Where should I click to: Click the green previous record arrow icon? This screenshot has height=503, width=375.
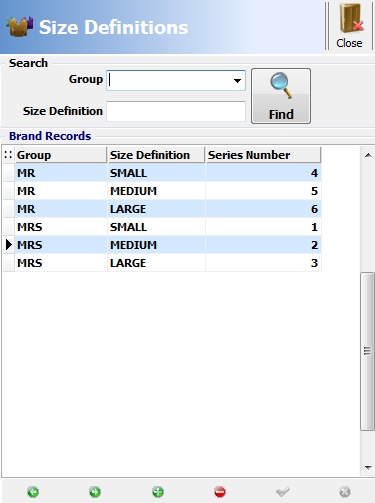coord(33,492)
